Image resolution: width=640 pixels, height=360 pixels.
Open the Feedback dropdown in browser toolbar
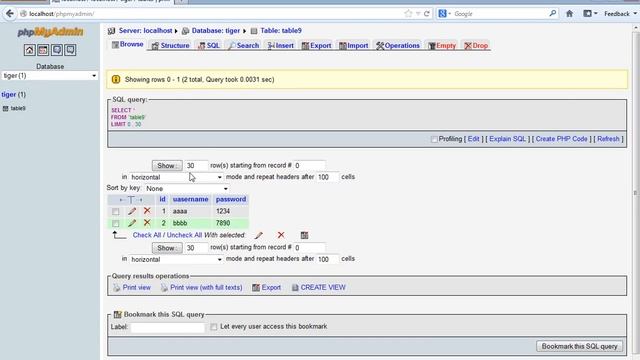click(620, 13)
